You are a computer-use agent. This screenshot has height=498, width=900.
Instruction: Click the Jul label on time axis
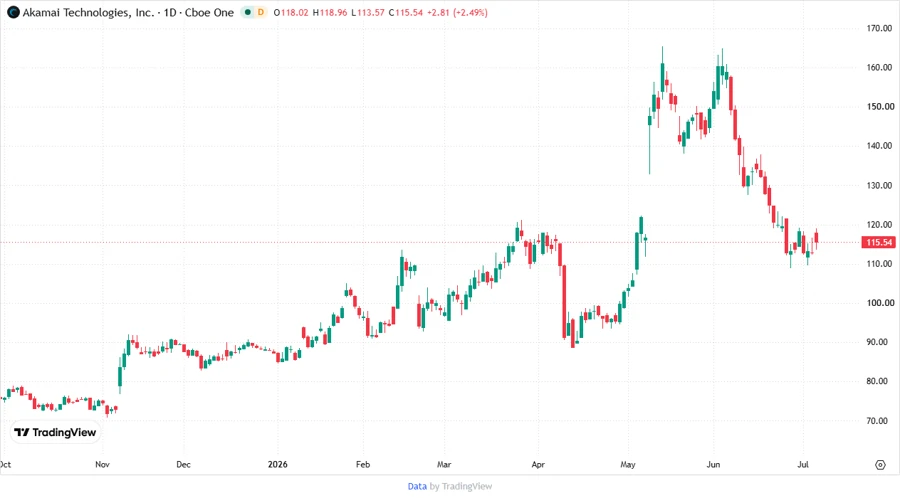(x=803, y=464)
